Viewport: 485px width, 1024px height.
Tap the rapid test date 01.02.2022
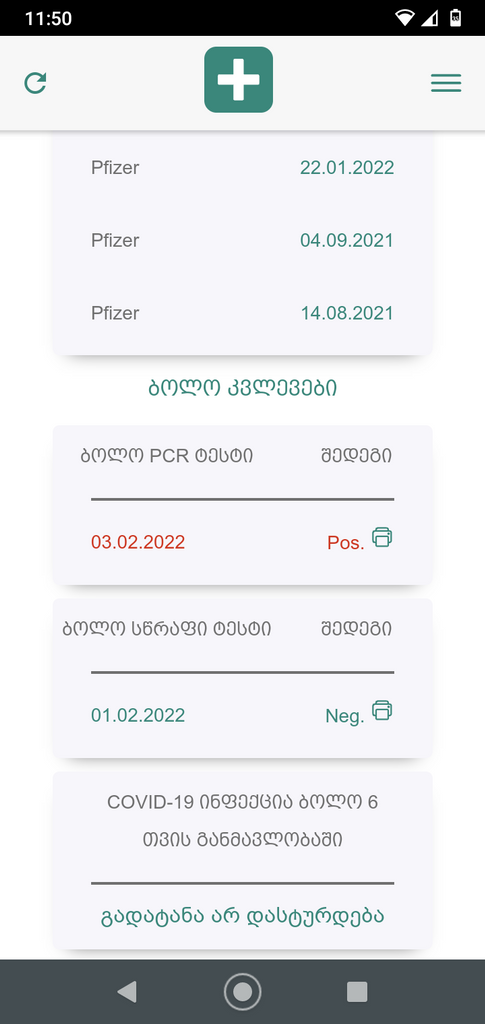pos(138,715)
